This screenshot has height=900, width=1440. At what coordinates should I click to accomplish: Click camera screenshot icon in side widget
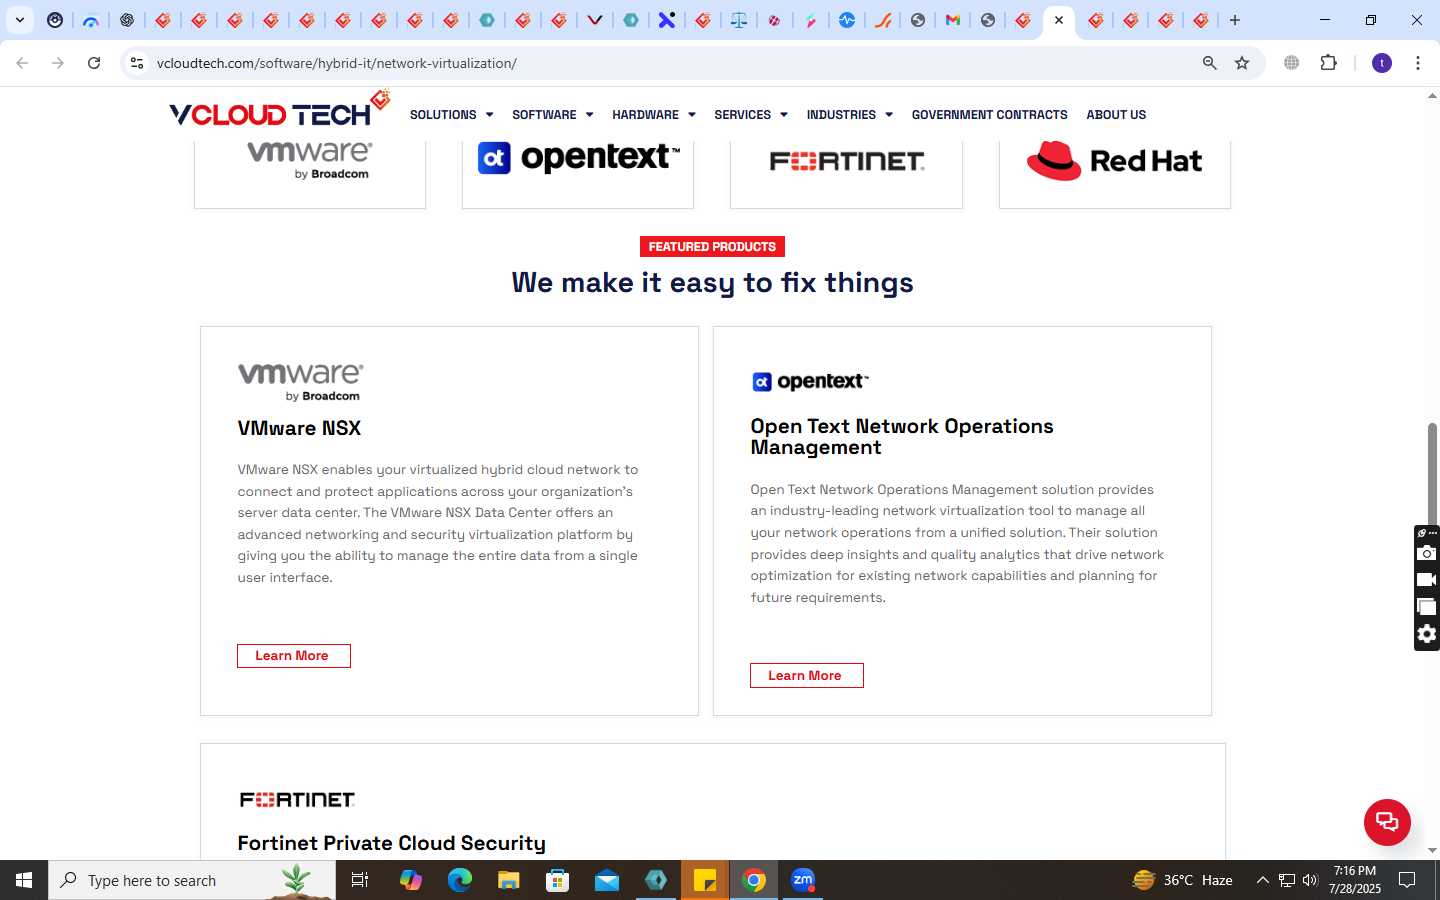pyautogui.click(x=1427, y=553)
